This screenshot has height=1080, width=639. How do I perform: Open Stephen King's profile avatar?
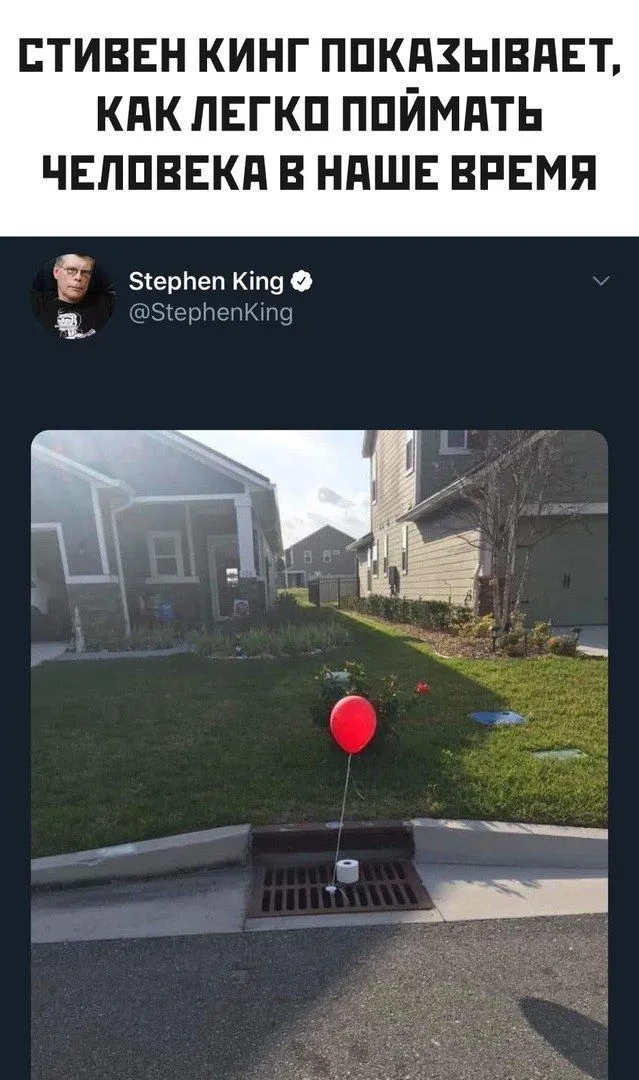(73, 296)
